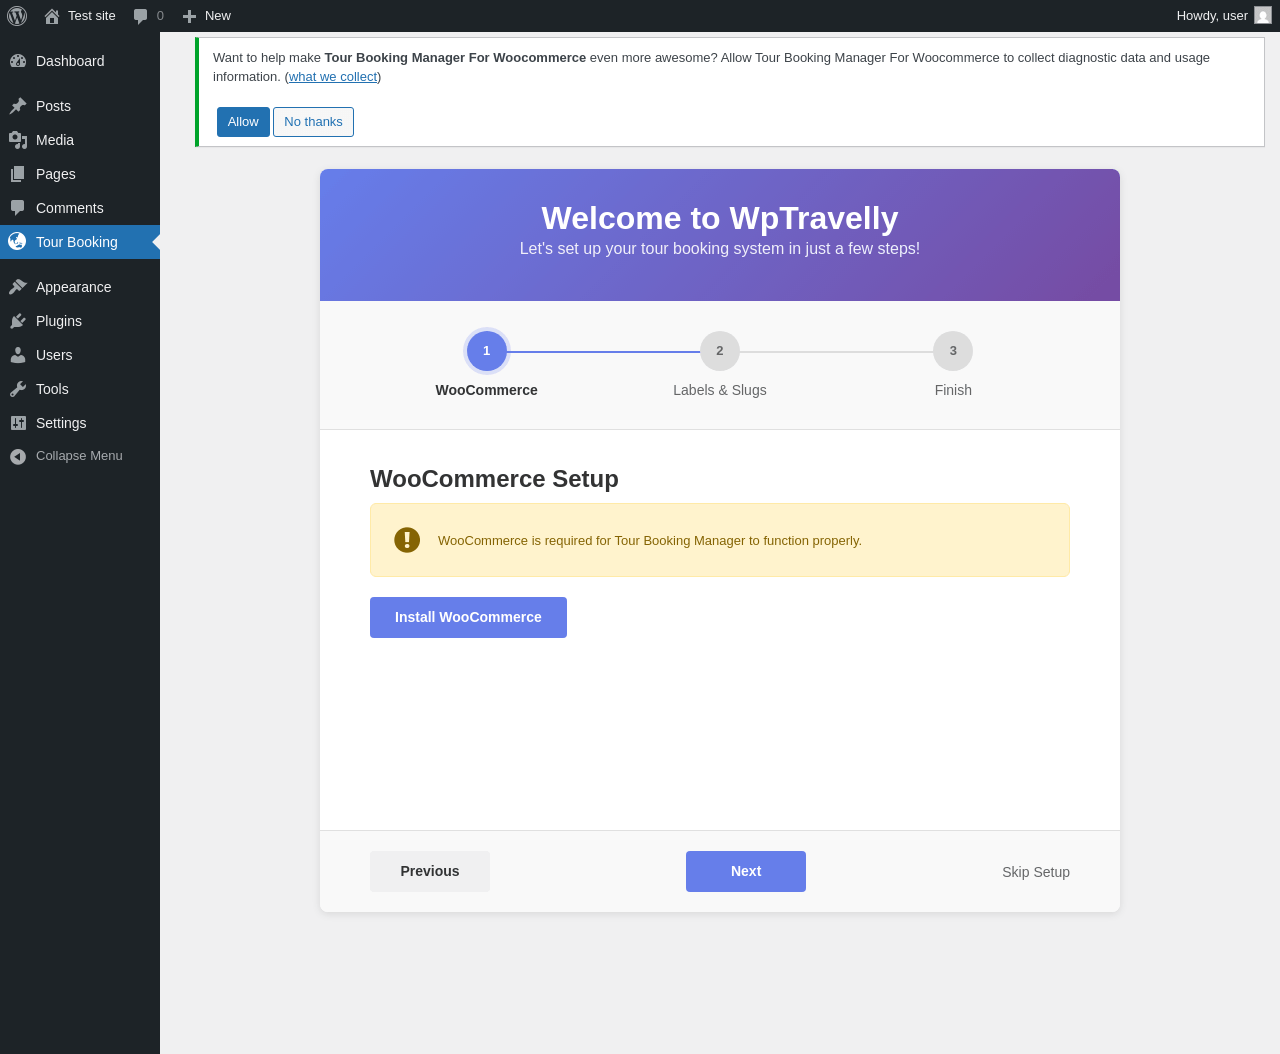Screen dimensions: 1280x1054
Task: Open the comments bubble icon in admin bar
Action: tap(141, 16)
